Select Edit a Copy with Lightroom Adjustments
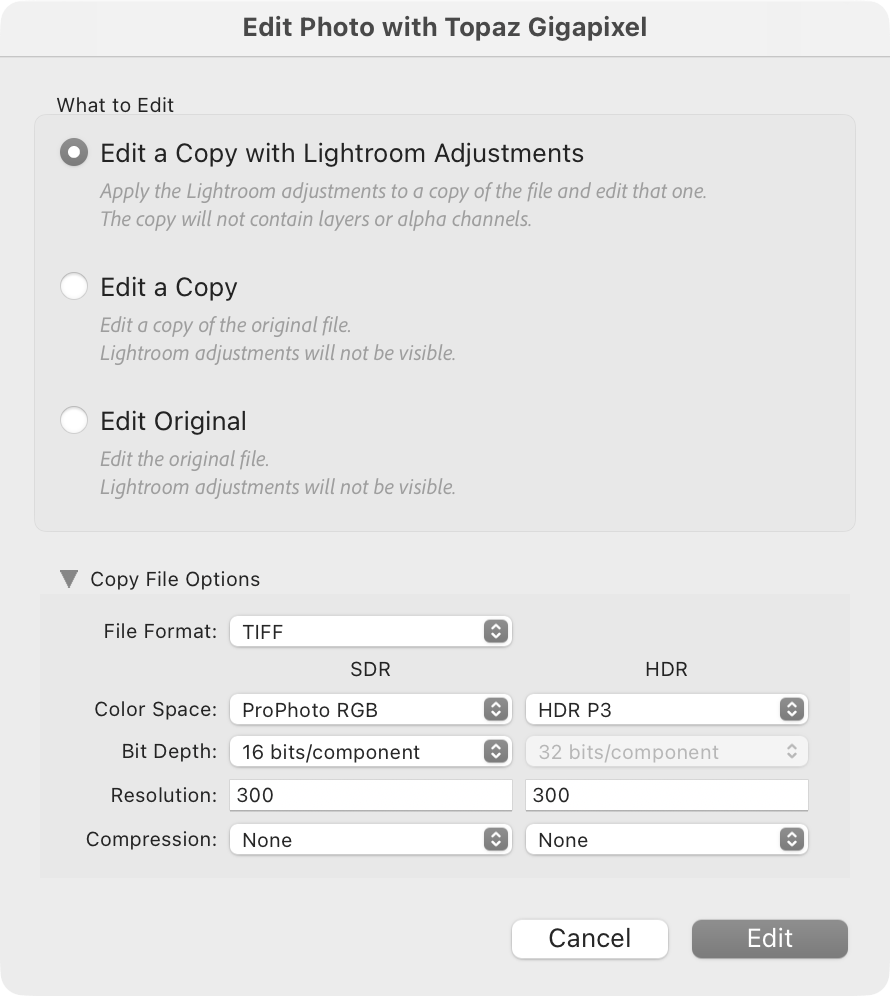 click(74, 153)
